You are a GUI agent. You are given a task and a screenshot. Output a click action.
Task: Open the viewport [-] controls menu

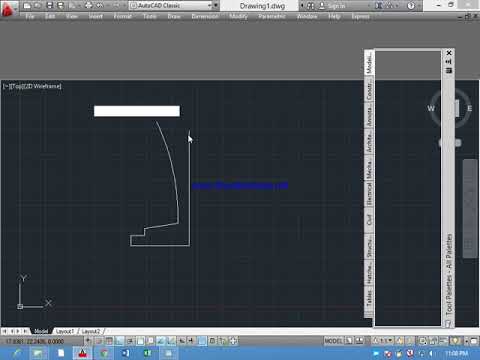(x=7, y=86)
